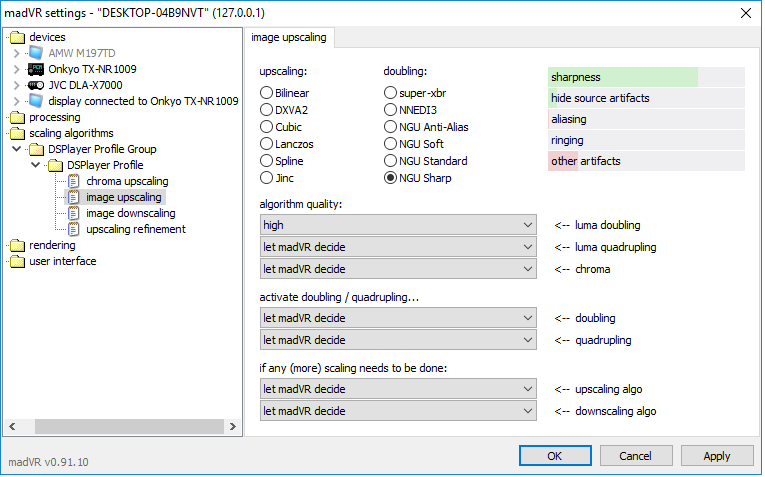765x477 pixels.
Task: Open the luma doubling quality dropdown
Action: click(x=398, y=225)
